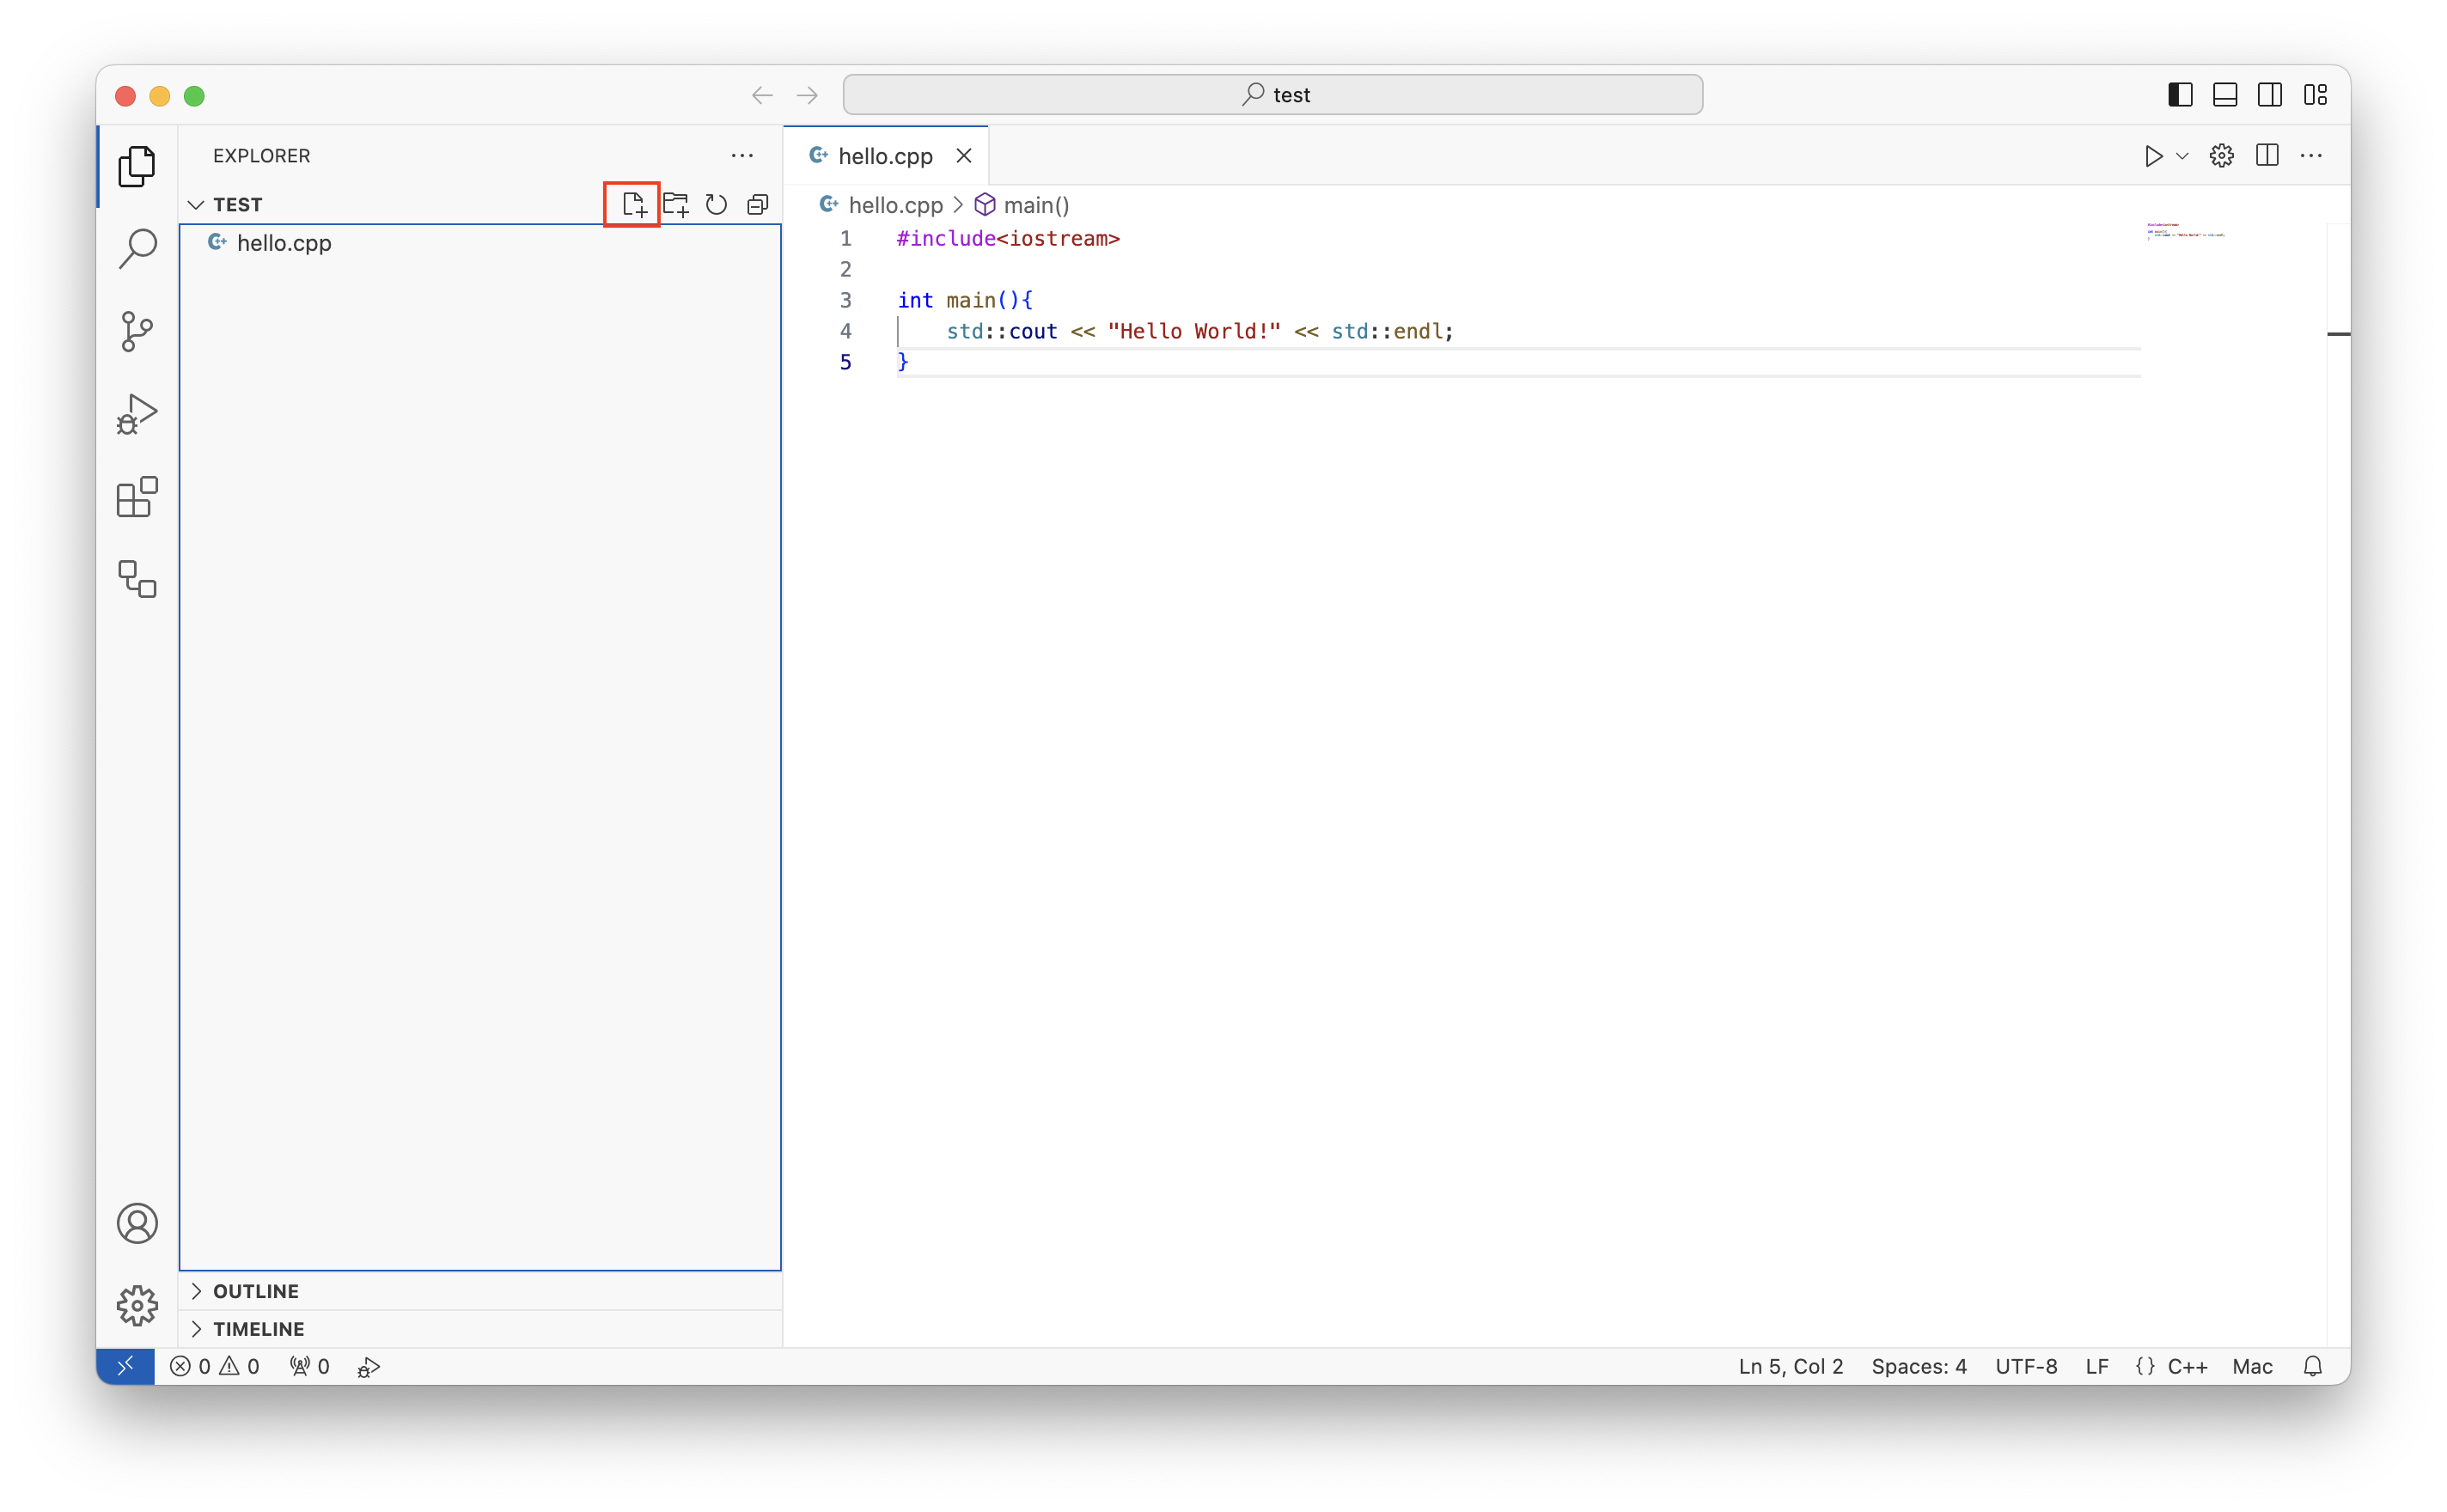
Task: Click the overview ruler marker in the editor scrollbar
Action: (2338, 334)
